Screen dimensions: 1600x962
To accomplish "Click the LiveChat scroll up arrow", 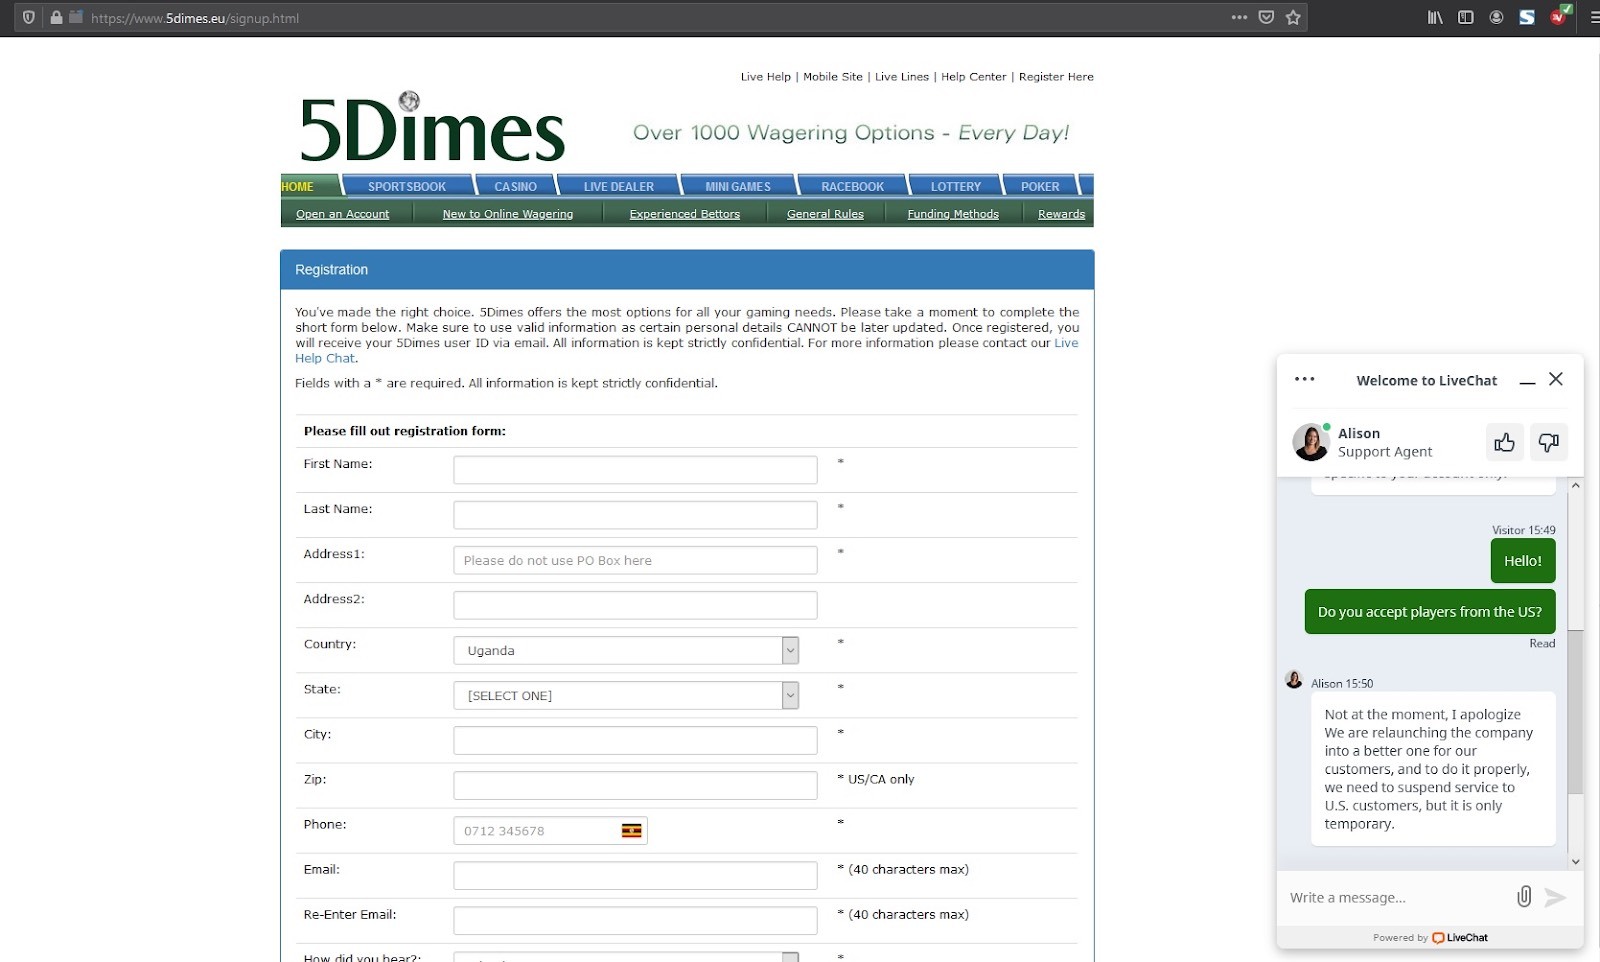I will tap(1576, 485).
